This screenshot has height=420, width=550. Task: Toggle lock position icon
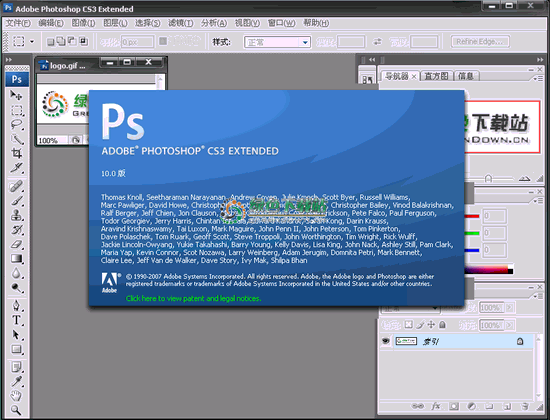click(x=431, y=325)
